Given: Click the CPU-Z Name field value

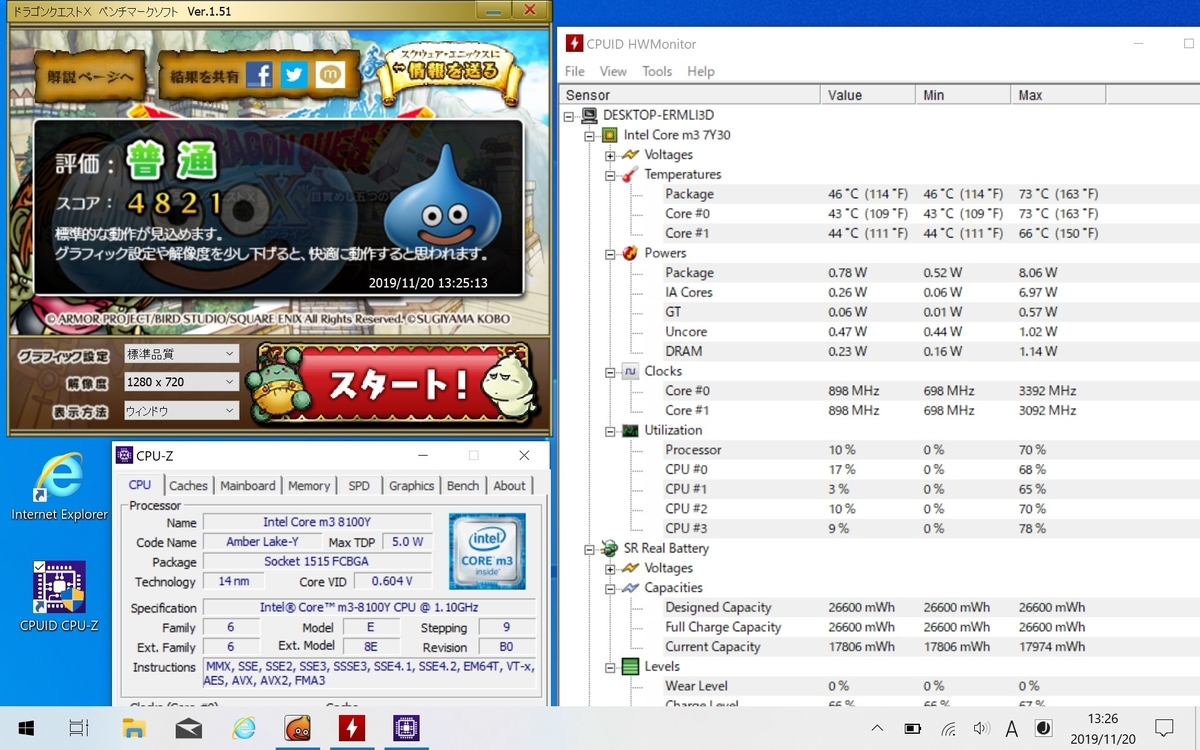Looking at the screenshot, I should click(317, 522).
